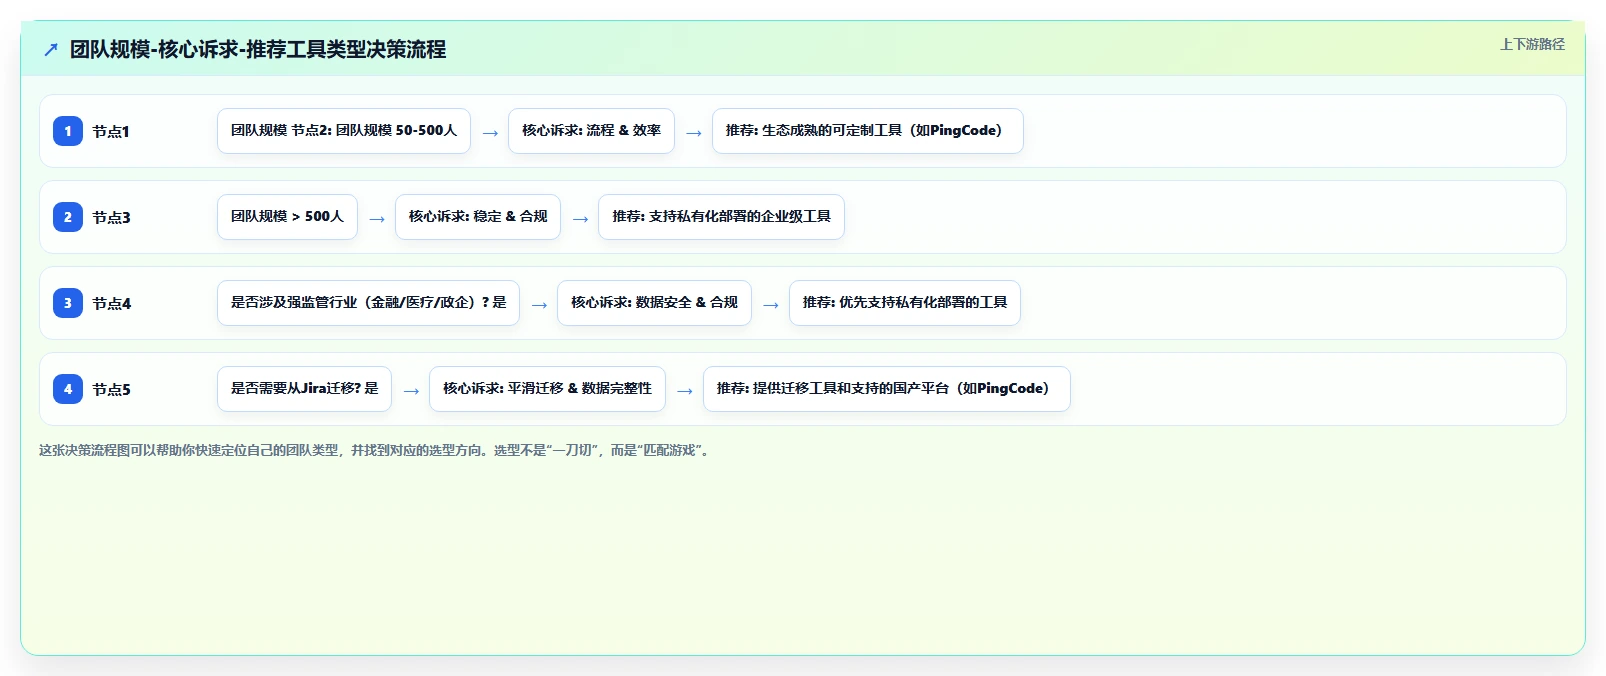Click the box 是否涉及强监管行业
Viewport: 1606px width, 676px height.
(368, 303)
